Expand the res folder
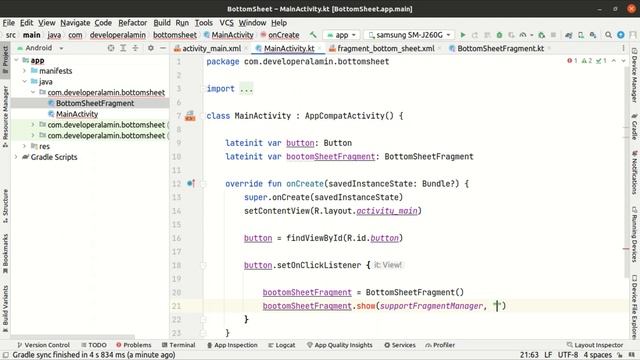This screenshot has width=640, height=360. (25, 146)
